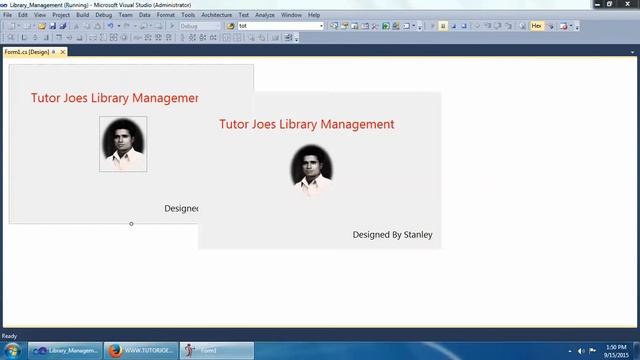The width and height of the screenshot is (640, 360).
Task: Open the Architecture menu
Action: point(217,15)
